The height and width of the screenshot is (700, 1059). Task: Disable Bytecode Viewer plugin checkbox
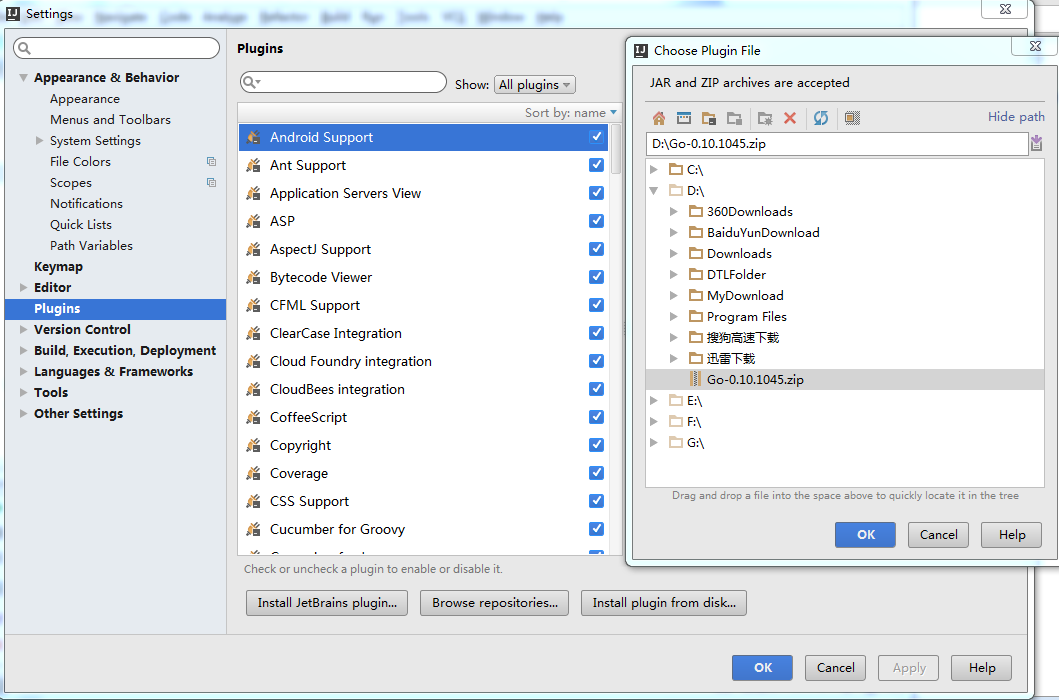(x=596, y=277)
